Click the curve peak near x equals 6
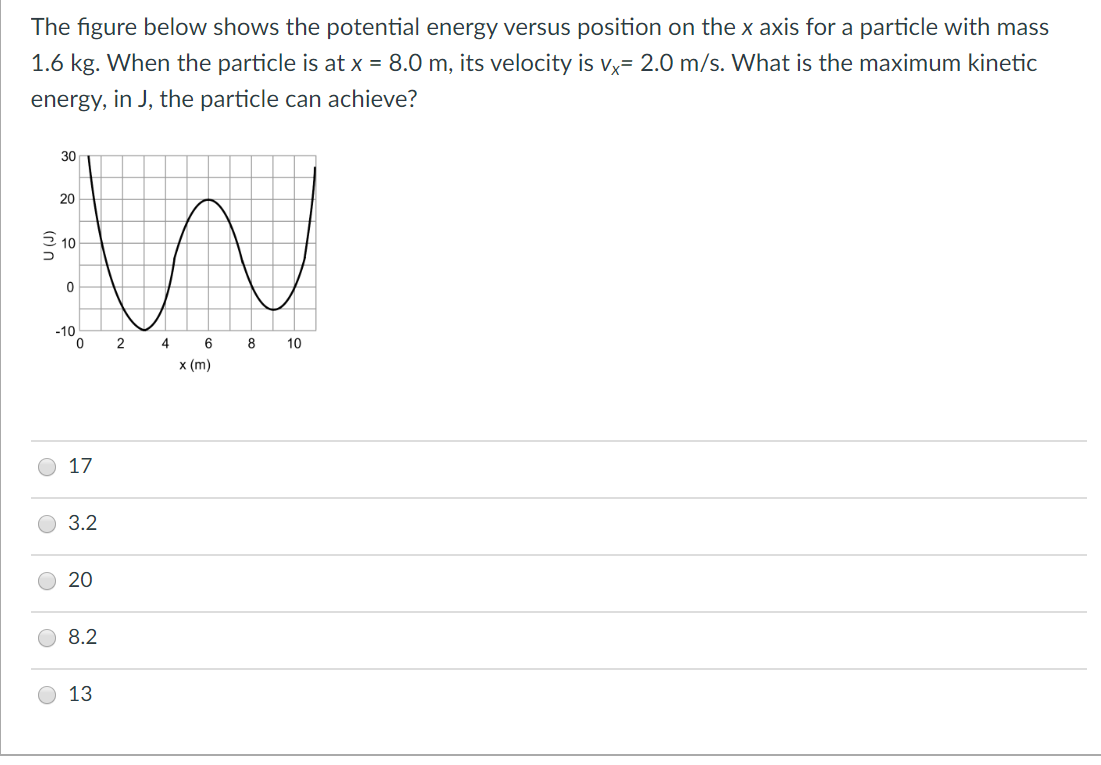Viewport: 1101px width, 765px height. (209, 202)
